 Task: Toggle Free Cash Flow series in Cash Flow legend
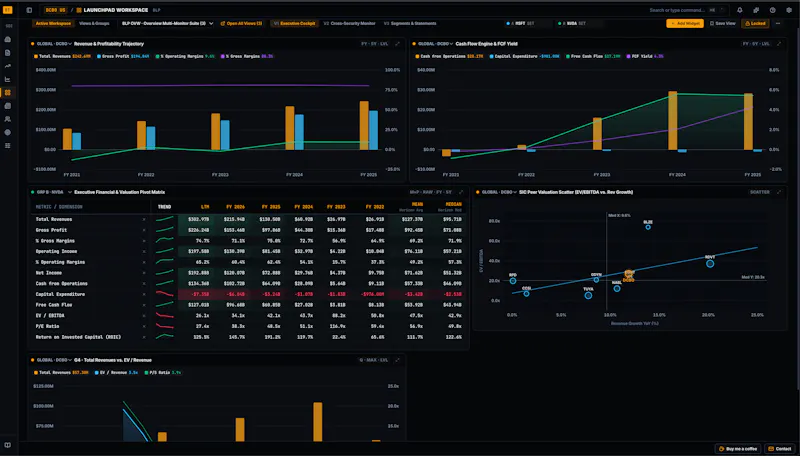coord(593,56)
